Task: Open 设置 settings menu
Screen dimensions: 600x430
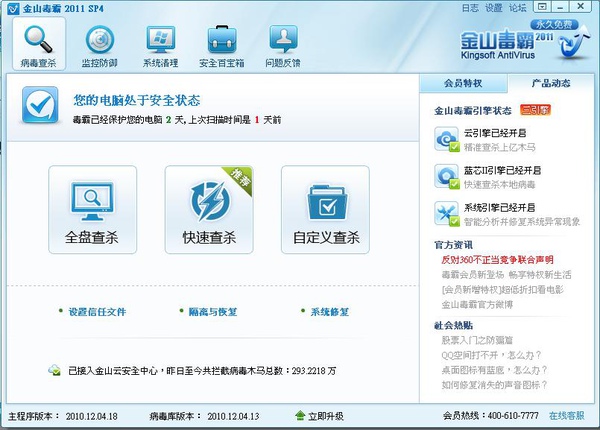Action: point(494,8)
